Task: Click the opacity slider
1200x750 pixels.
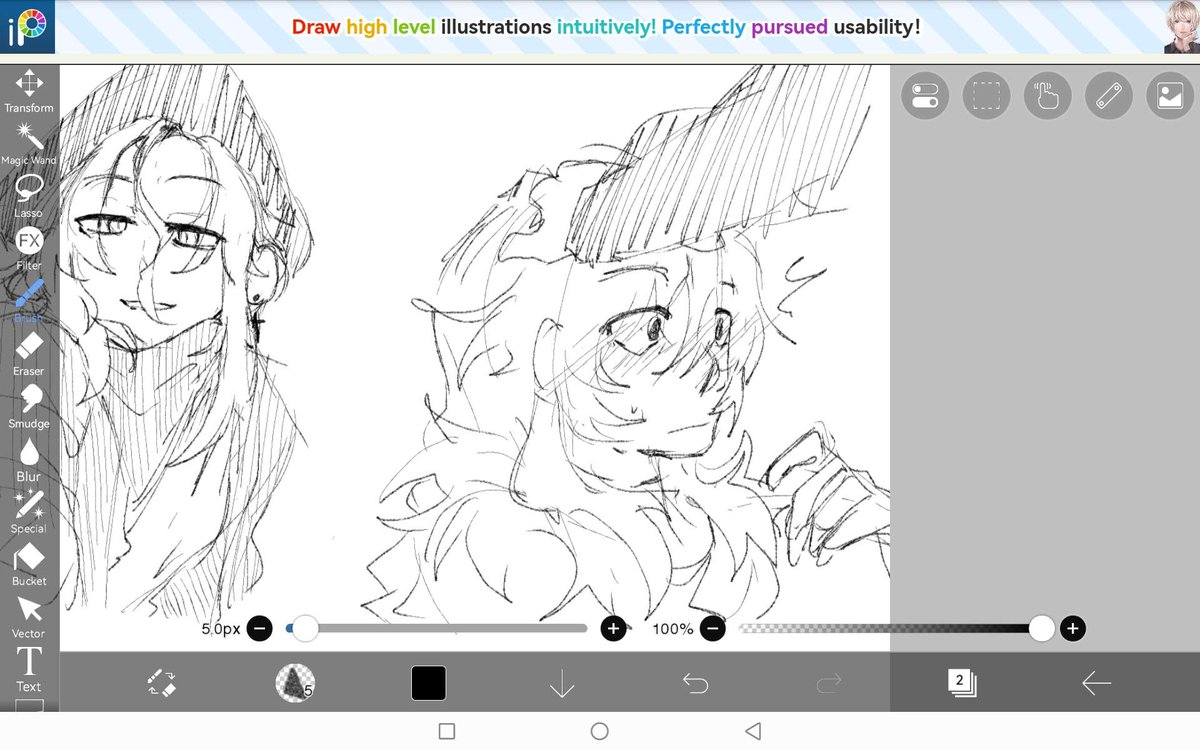Action: pos(896,628)
